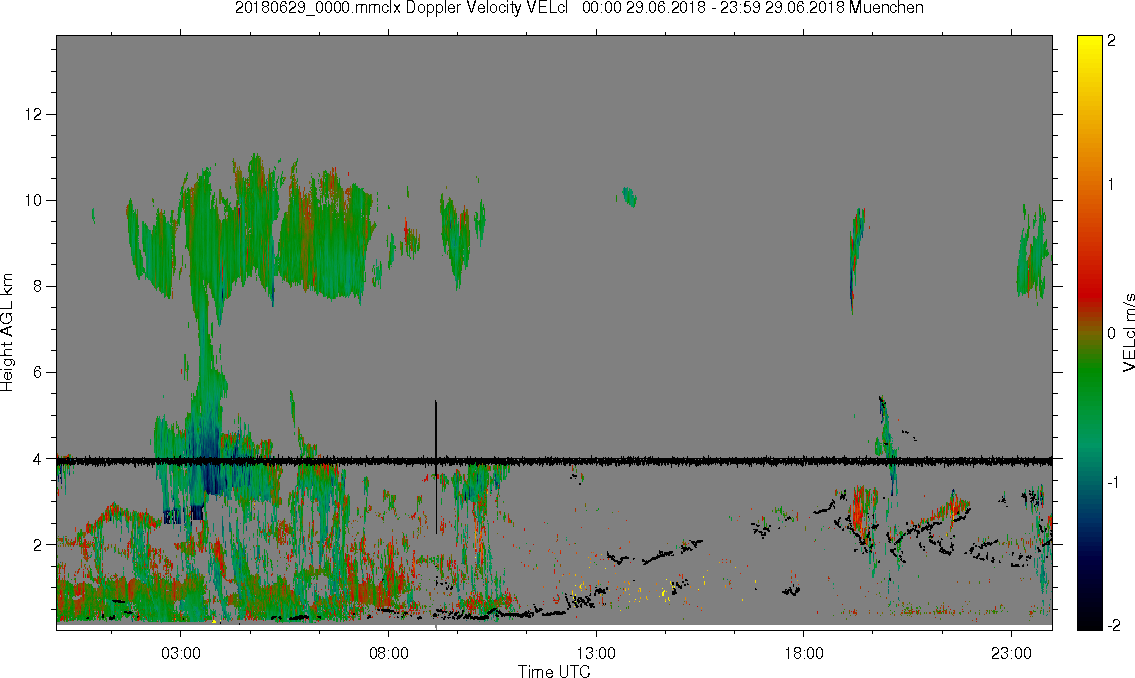Click the 10 km height label
This screenshot has width=1135, height=678.
tap(33, 200)
